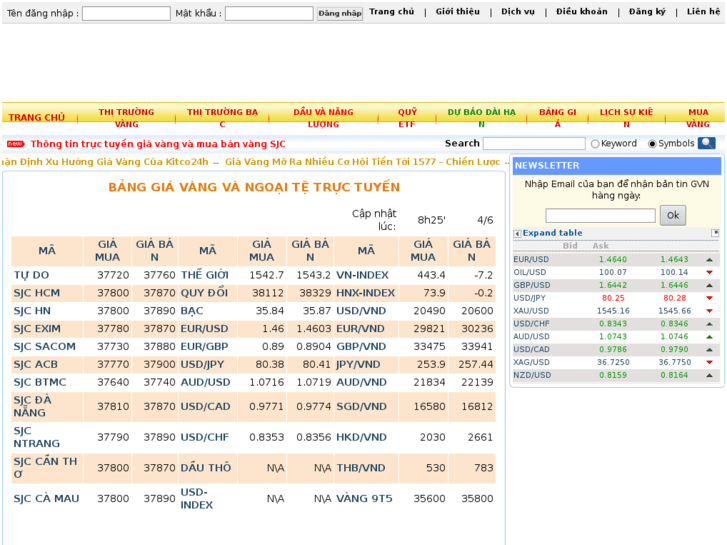Click the USD/VND rate label

[361, 311]
